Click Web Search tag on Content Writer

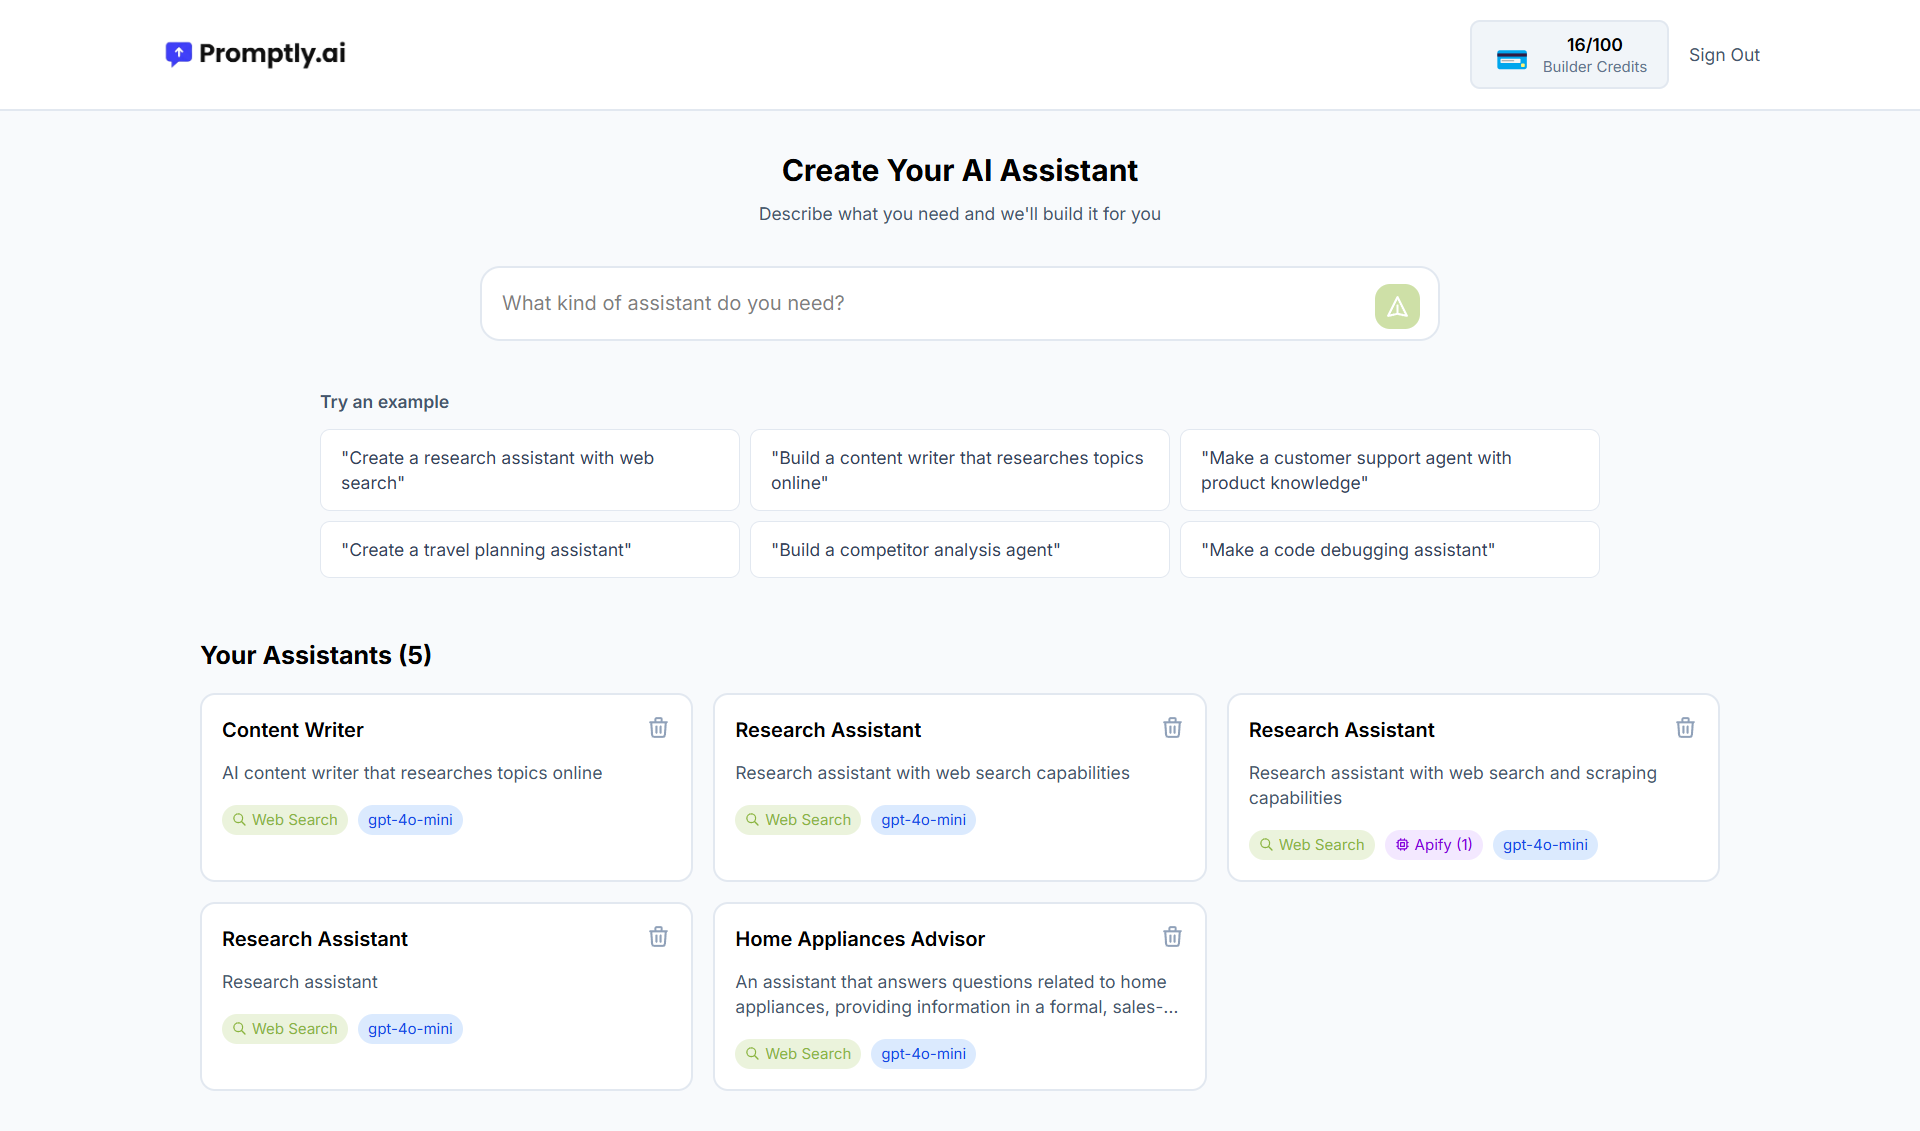(285, 820)
